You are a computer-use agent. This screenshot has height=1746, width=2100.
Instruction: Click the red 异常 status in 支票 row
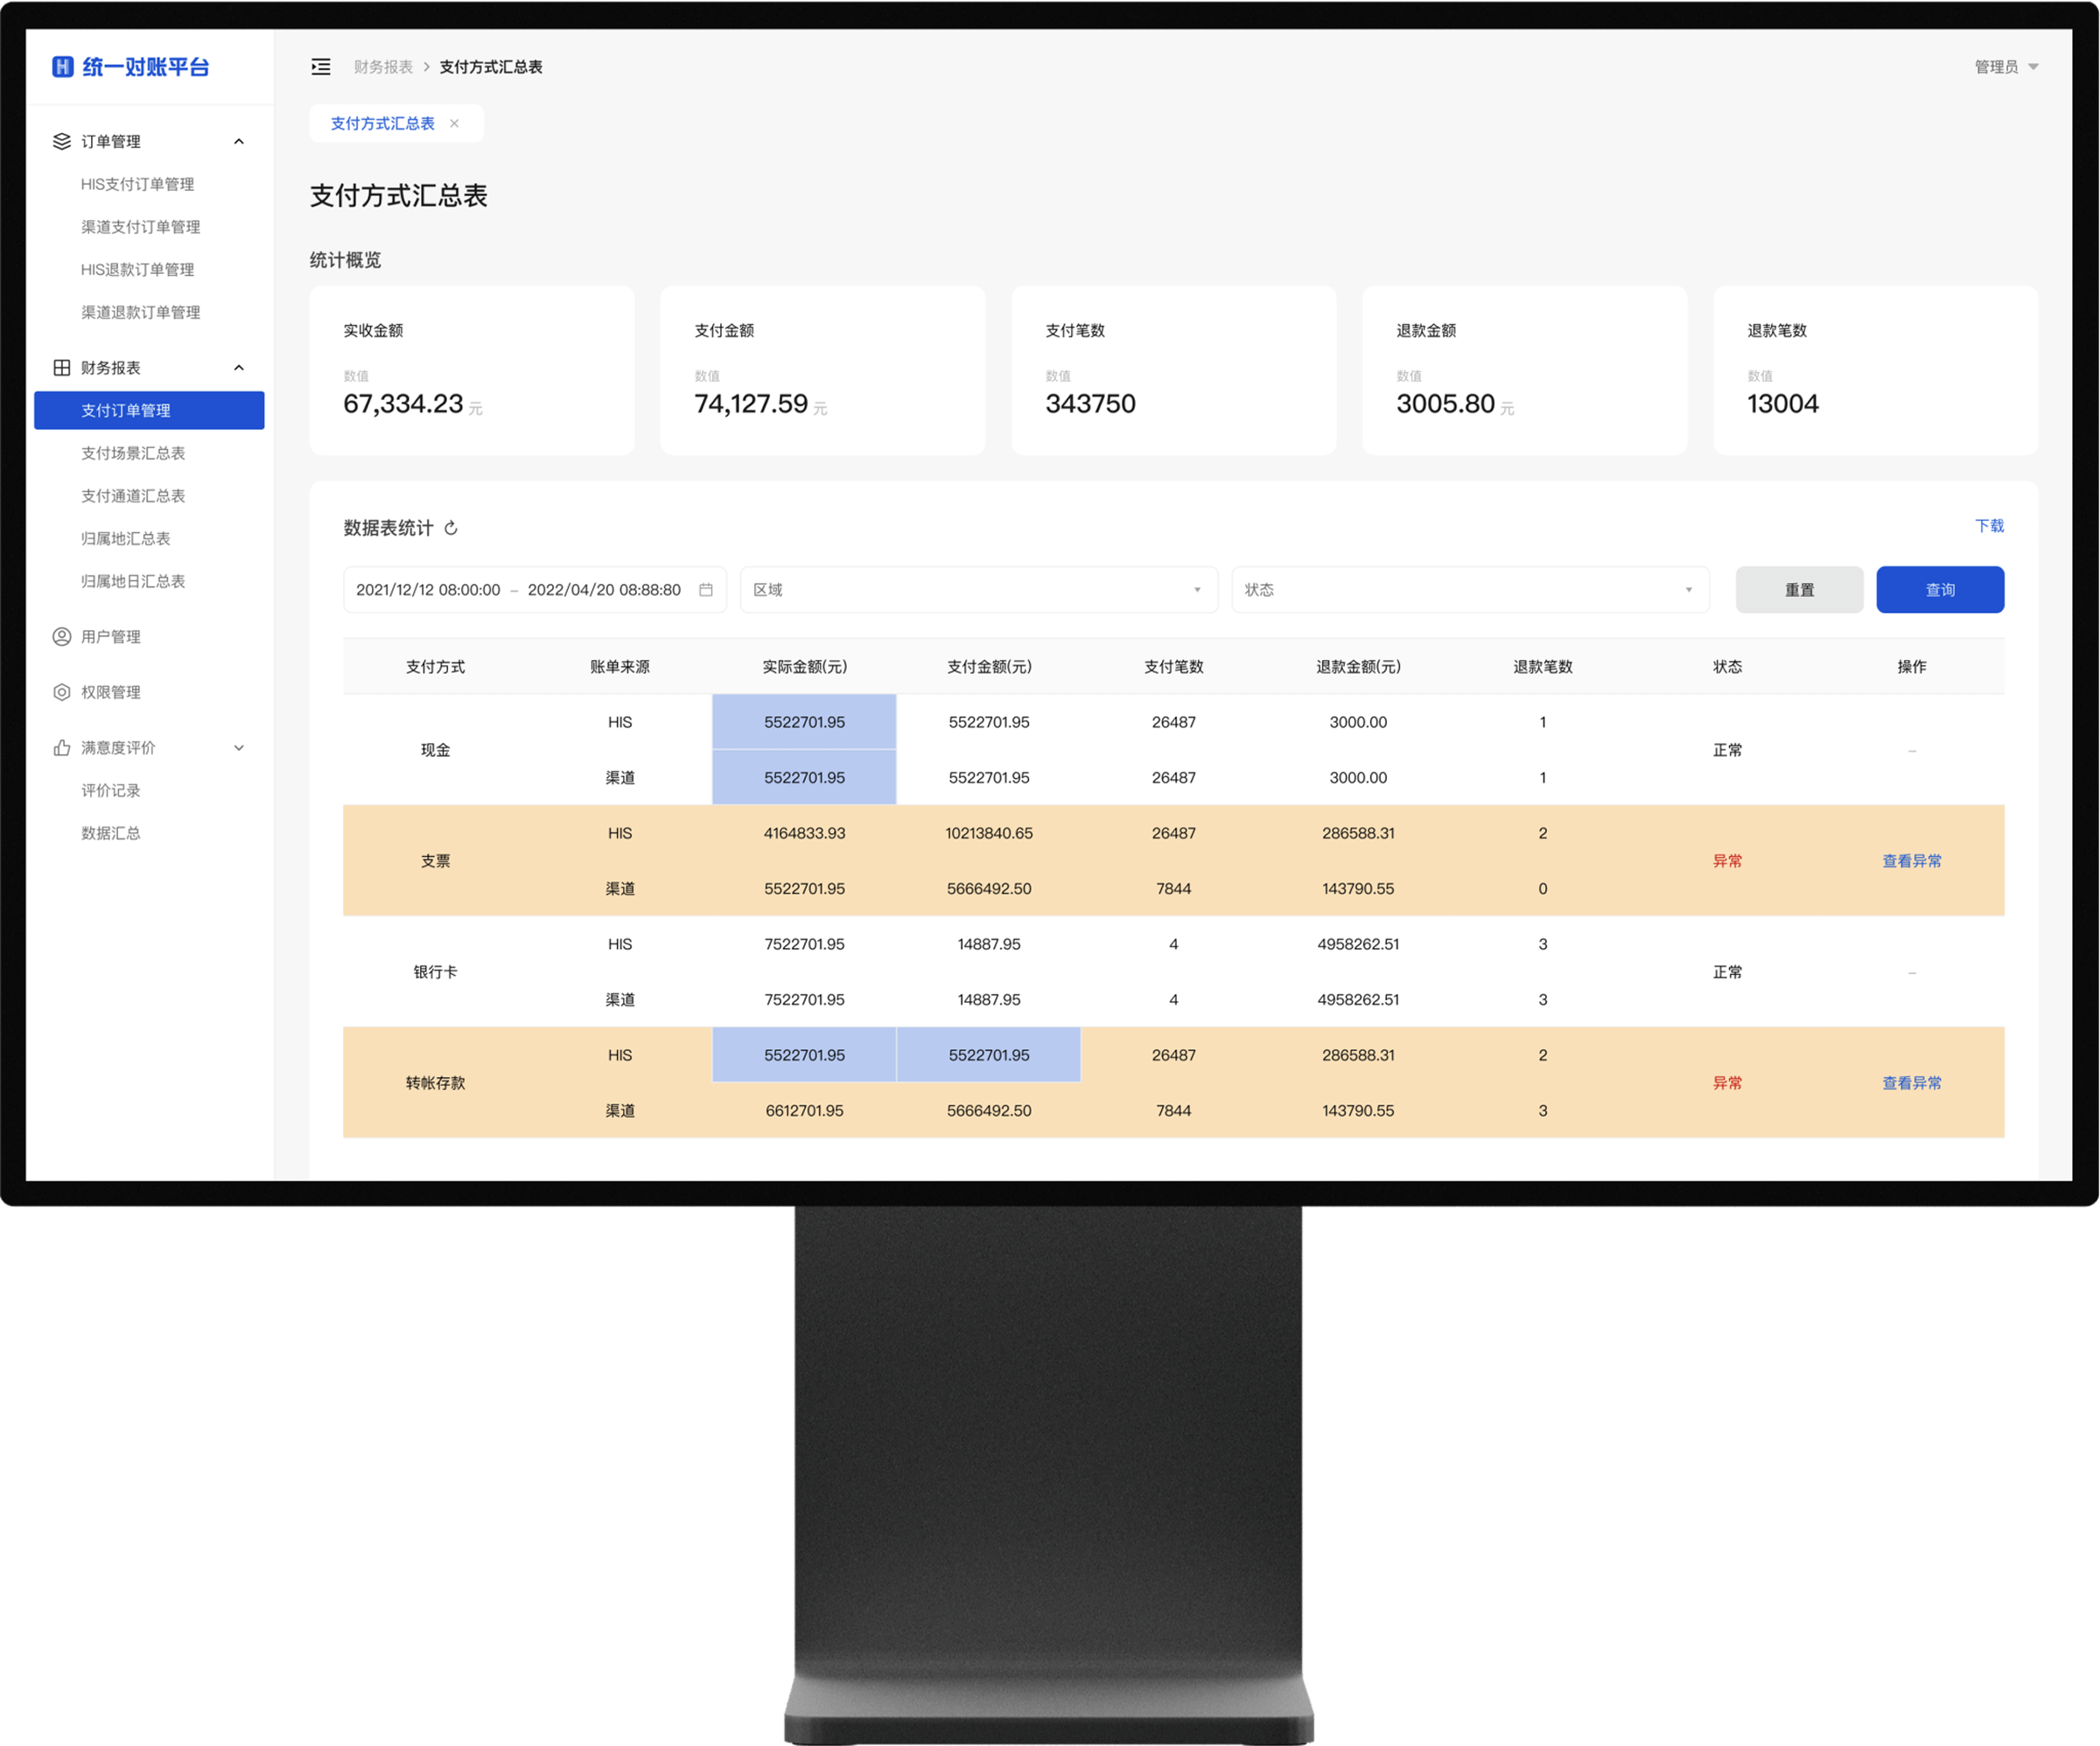point(1727,860)
